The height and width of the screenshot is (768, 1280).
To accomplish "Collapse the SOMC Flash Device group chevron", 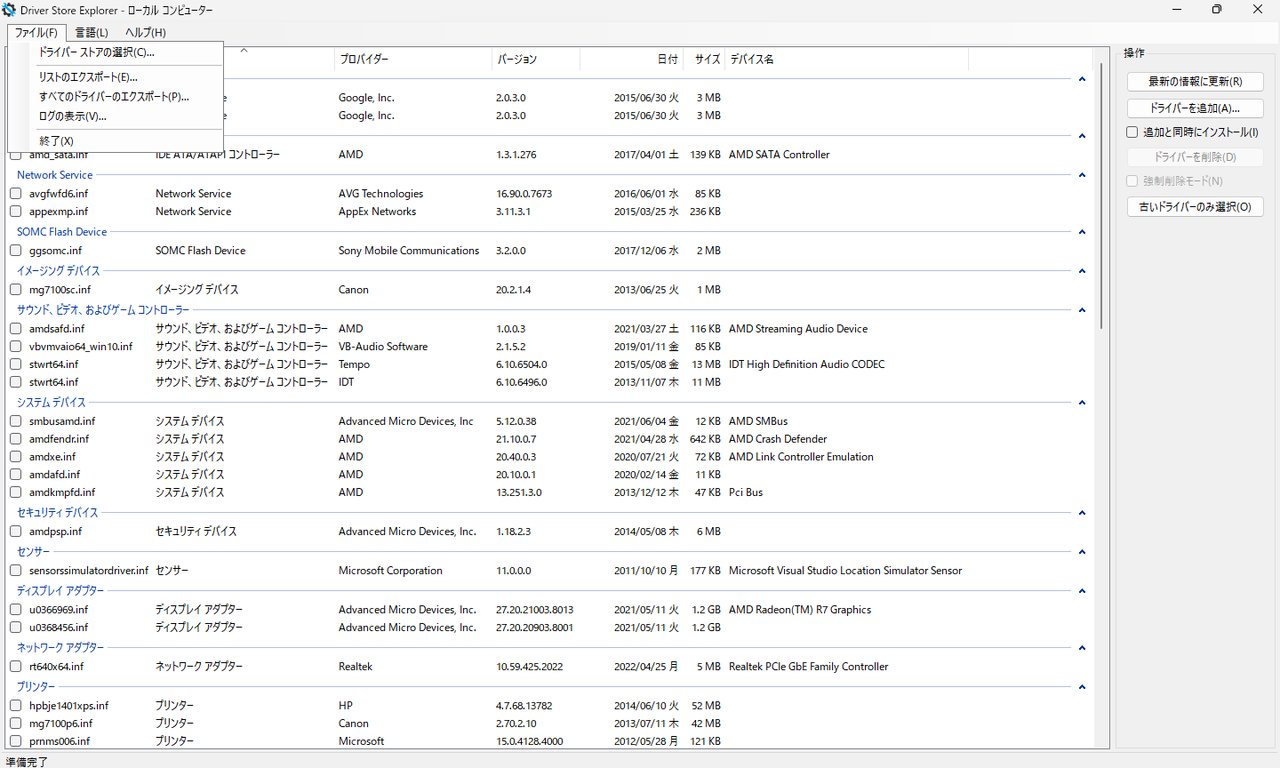I will [1082, 232].
